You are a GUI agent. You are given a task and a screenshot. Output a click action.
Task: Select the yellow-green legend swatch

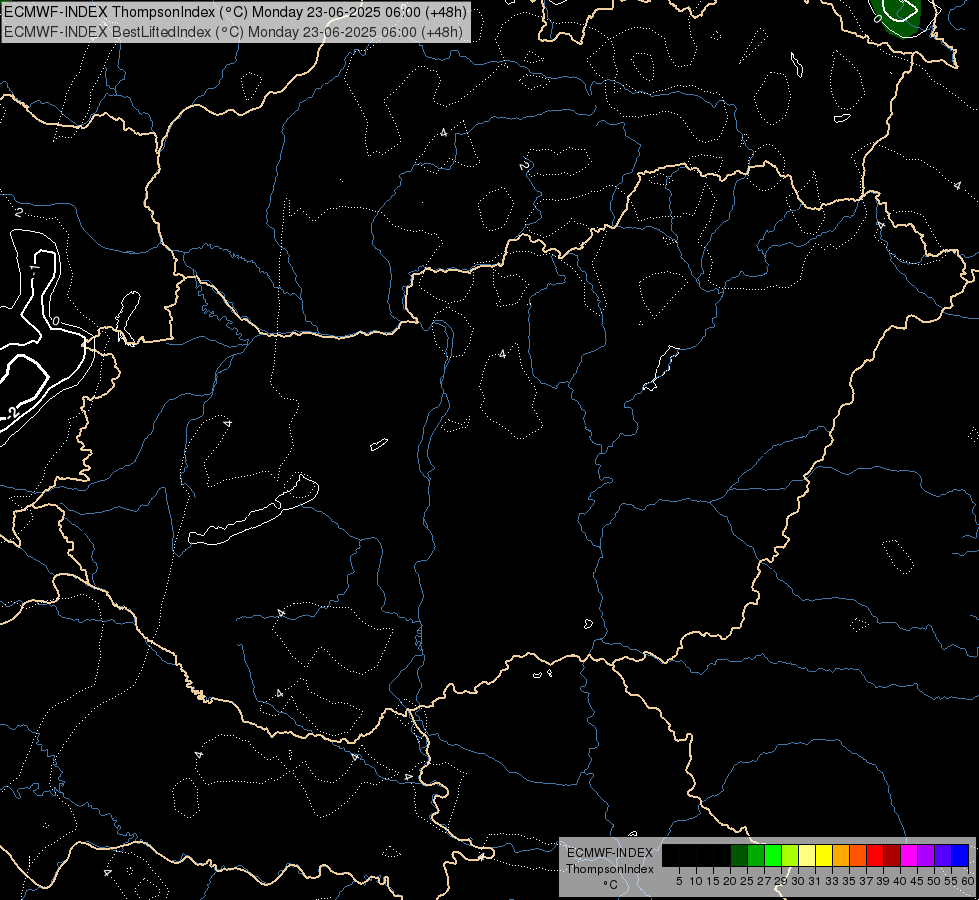[x=790, y=855]
